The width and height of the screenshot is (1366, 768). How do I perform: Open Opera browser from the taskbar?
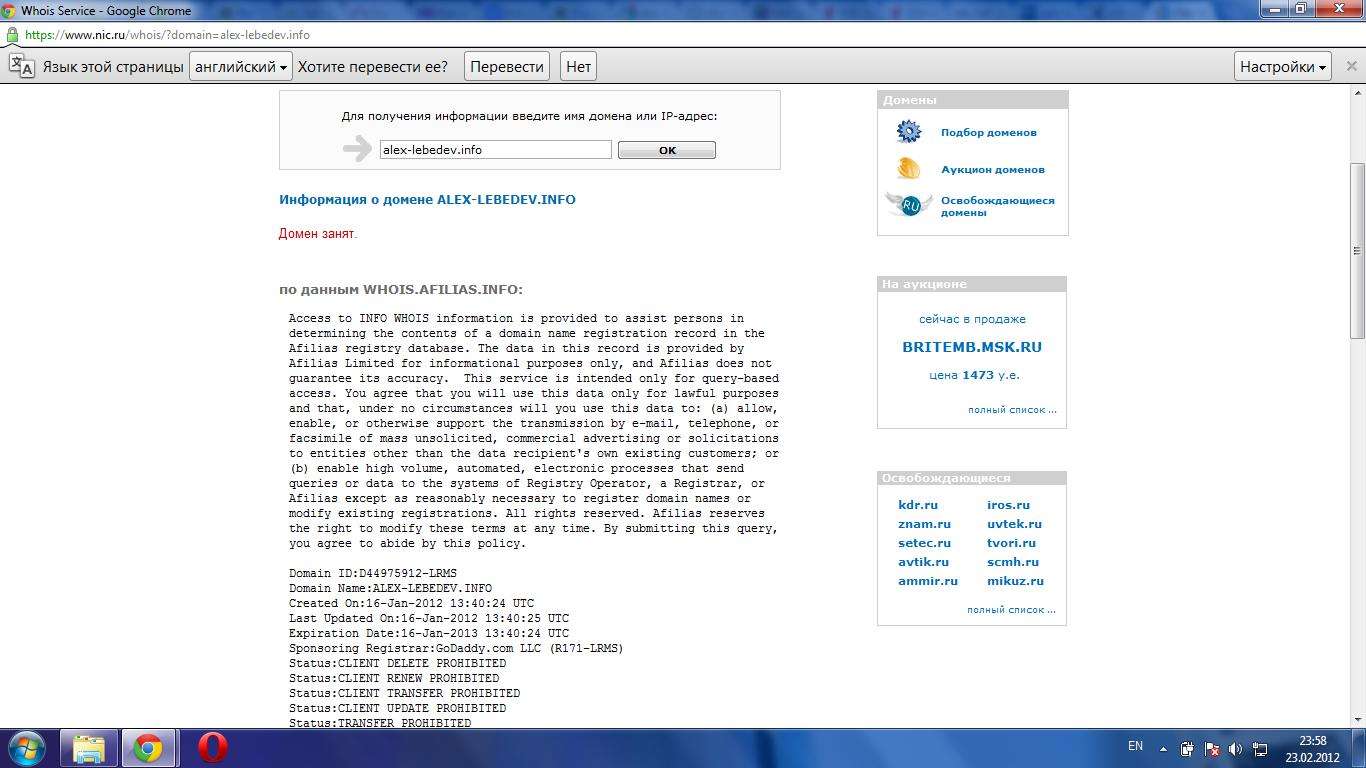212,748
